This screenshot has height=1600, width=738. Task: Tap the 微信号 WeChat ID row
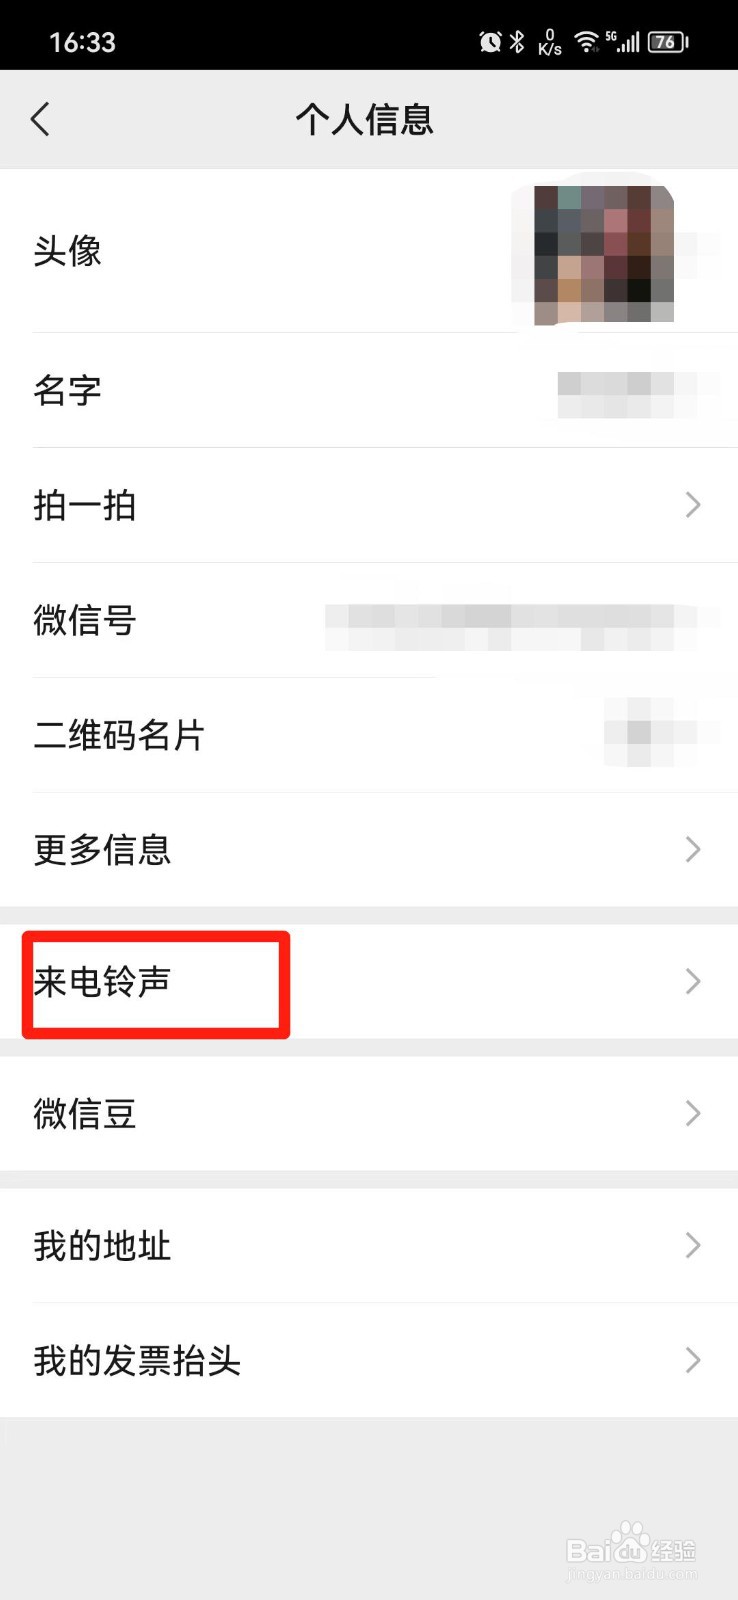[369, 620]
